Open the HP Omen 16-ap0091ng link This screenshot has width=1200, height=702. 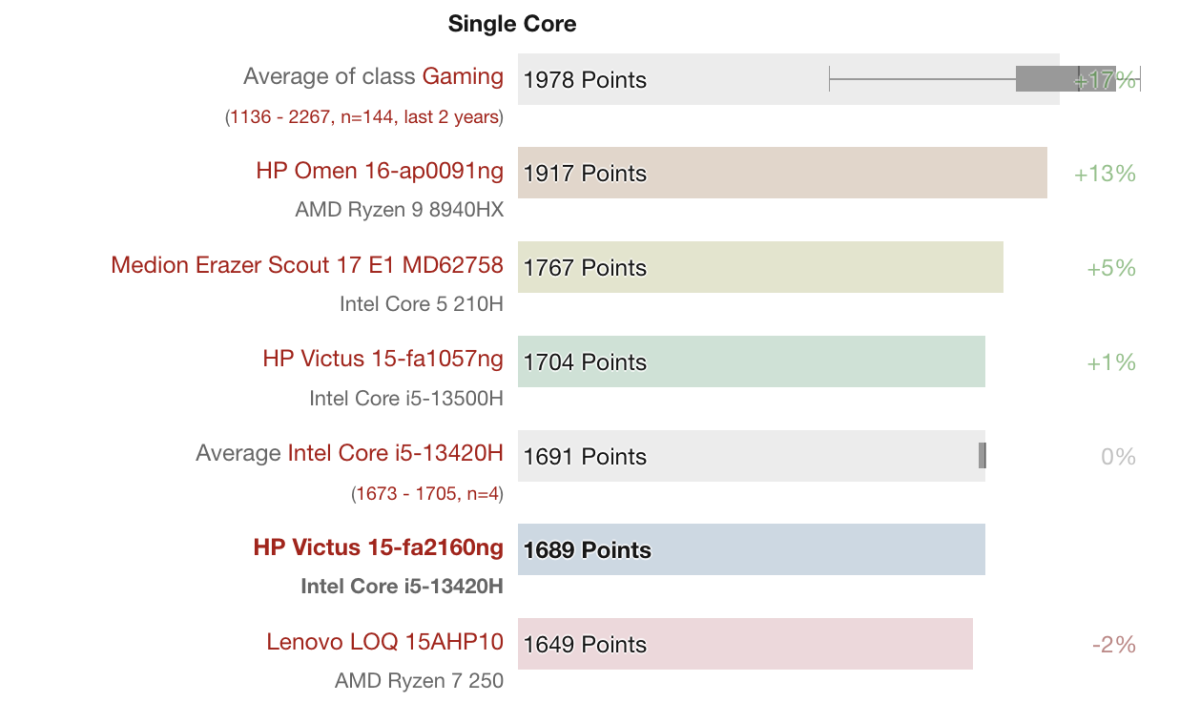(x=379, y=171)
